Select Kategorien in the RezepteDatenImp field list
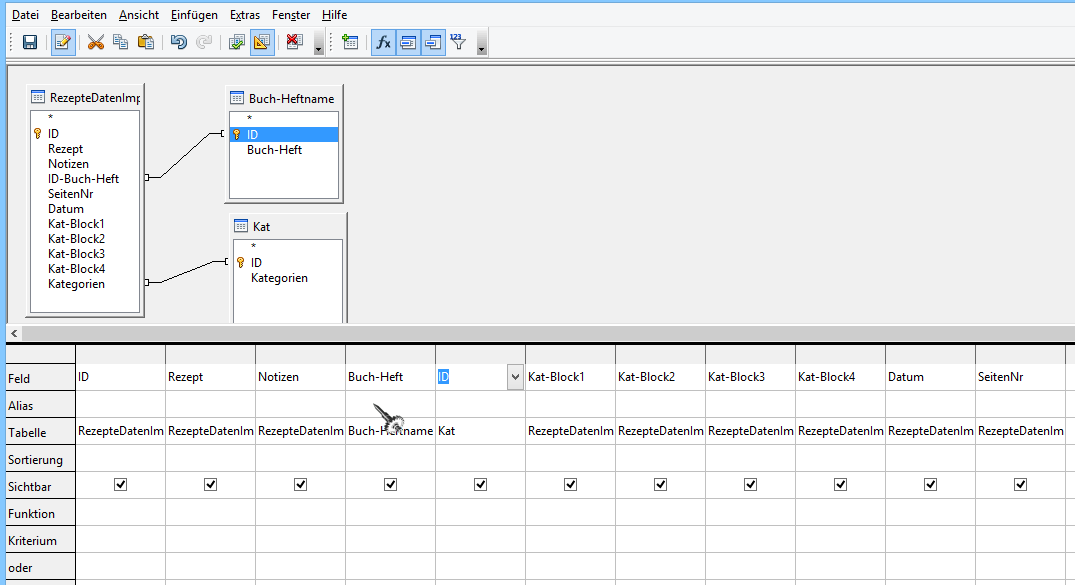The width and height of the screenshot is (1075, 585). [x=76, y=284]
